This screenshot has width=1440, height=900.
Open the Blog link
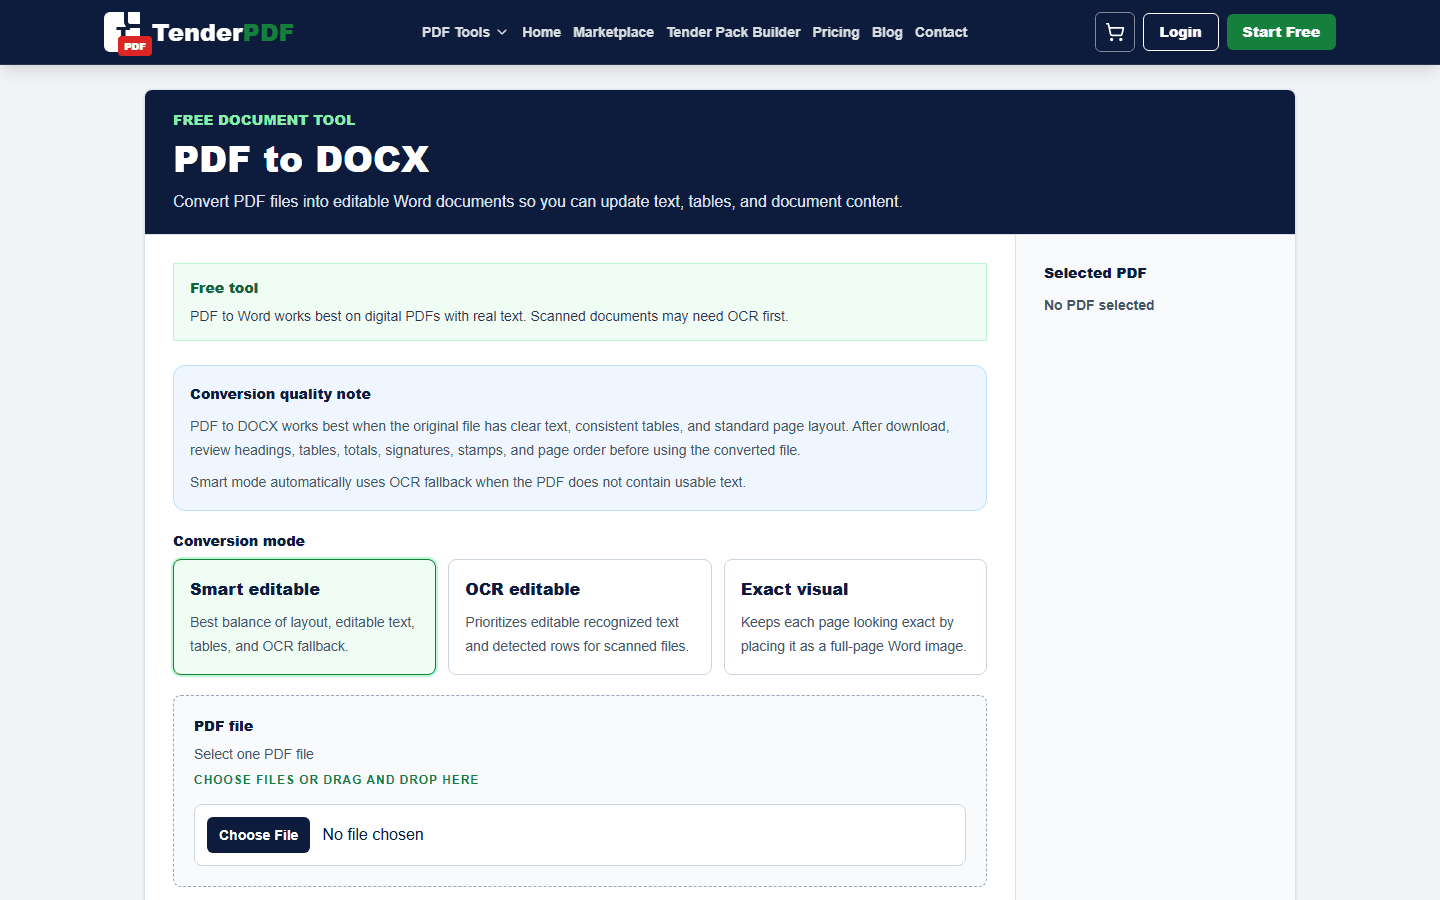point(887,32)
